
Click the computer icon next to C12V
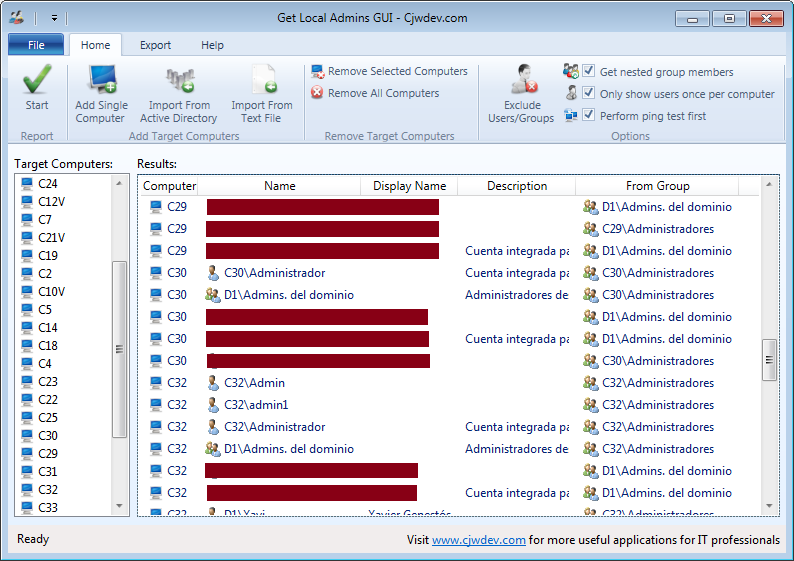(x=27, y=202)
